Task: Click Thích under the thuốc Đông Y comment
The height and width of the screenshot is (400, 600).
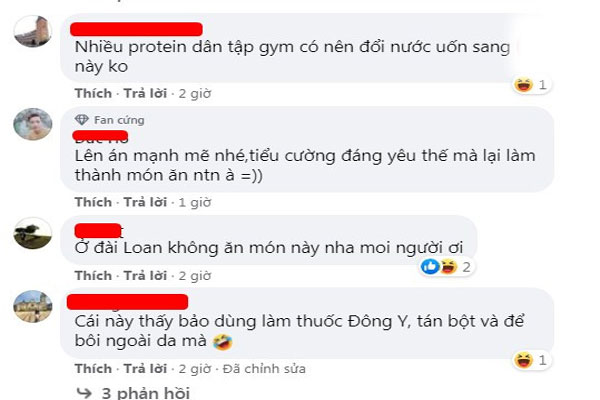Action: tap(93, 369)
